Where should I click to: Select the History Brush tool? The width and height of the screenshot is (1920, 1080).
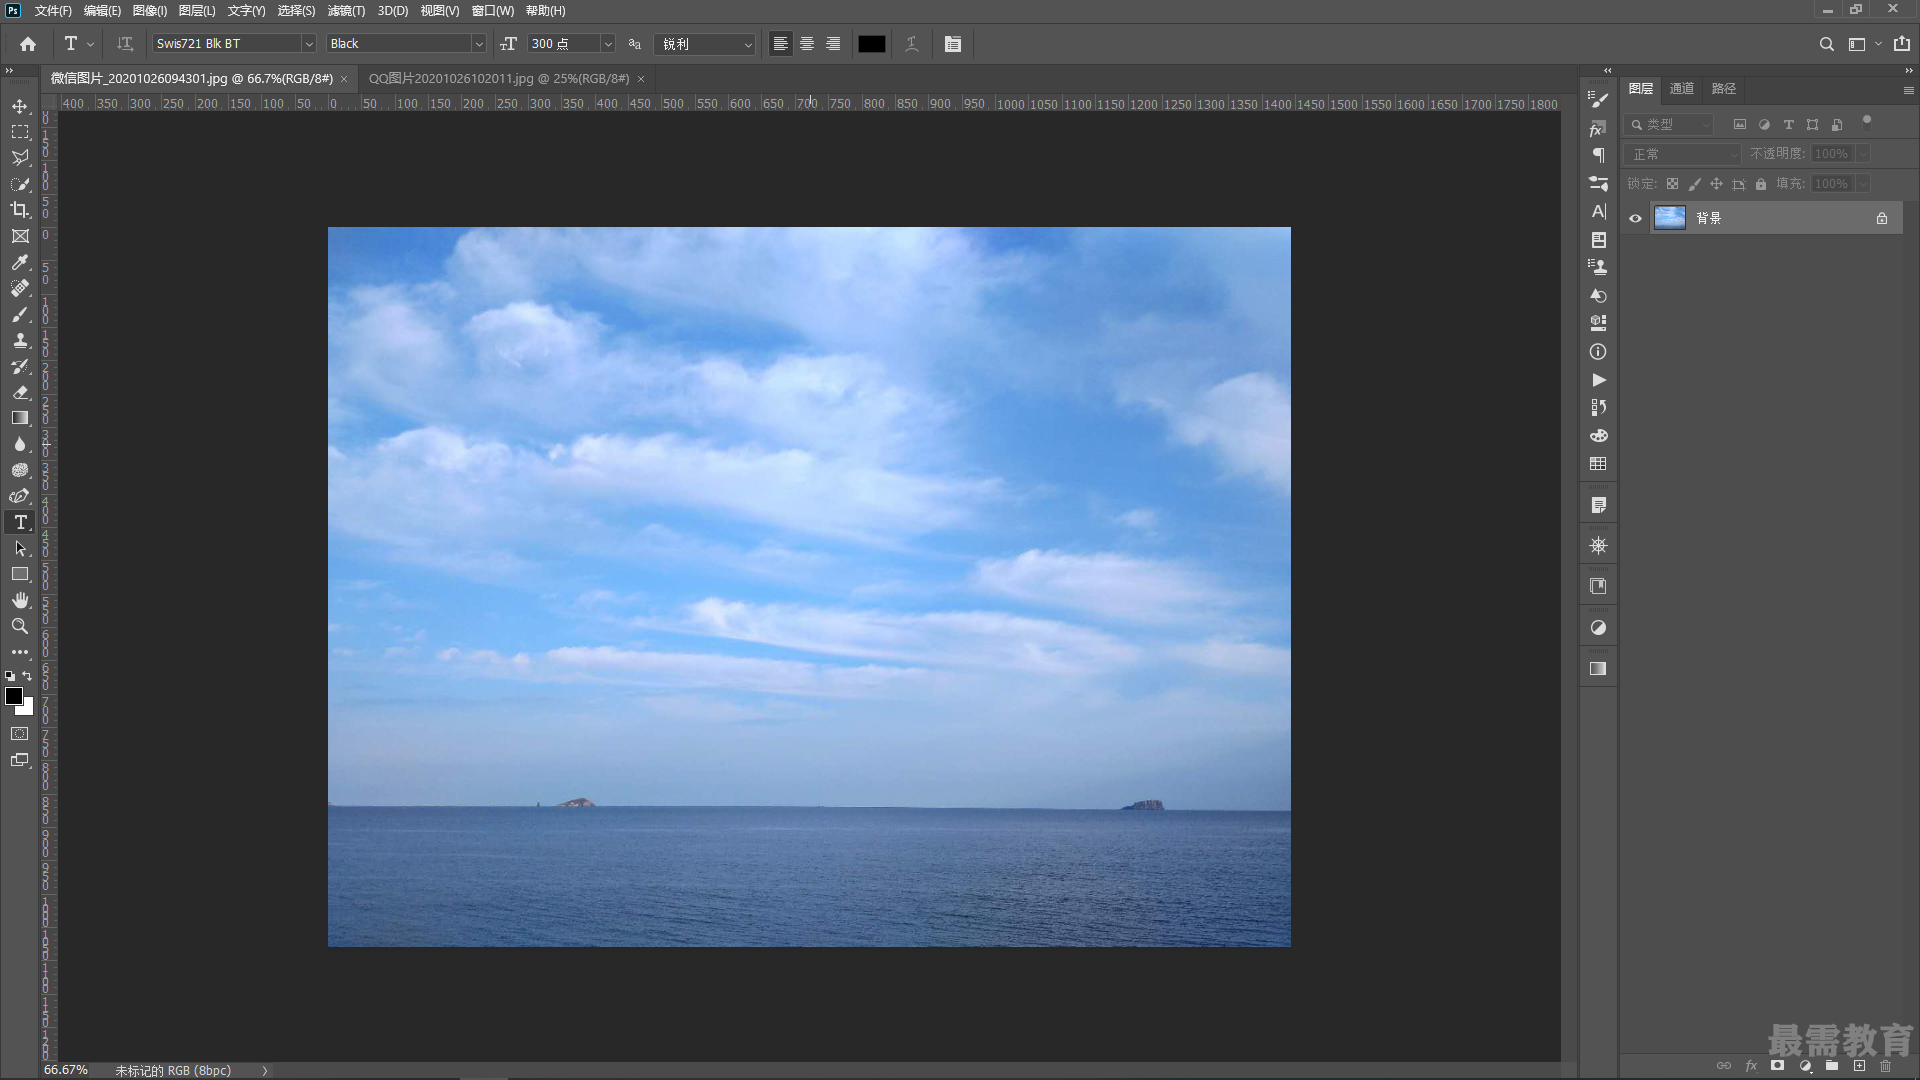20,366
